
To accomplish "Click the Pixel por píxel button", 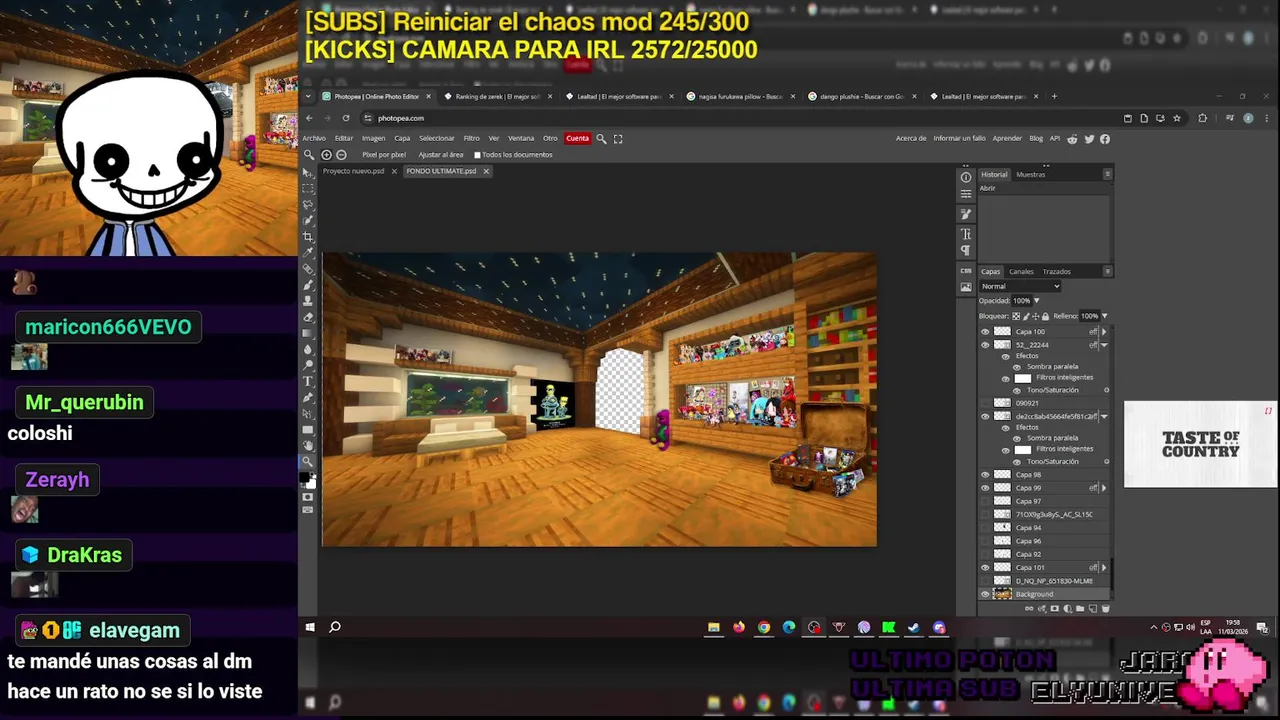I will [x=384, y=155].
